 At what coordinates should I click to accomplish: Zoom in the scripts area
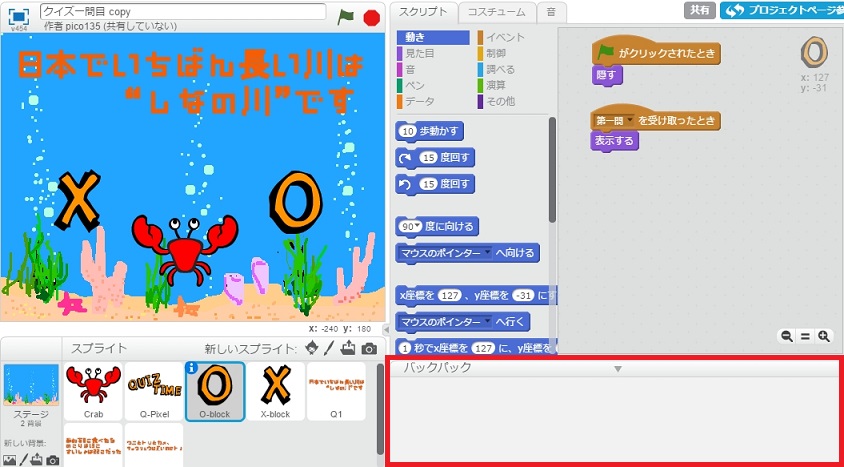coord(823,337)
